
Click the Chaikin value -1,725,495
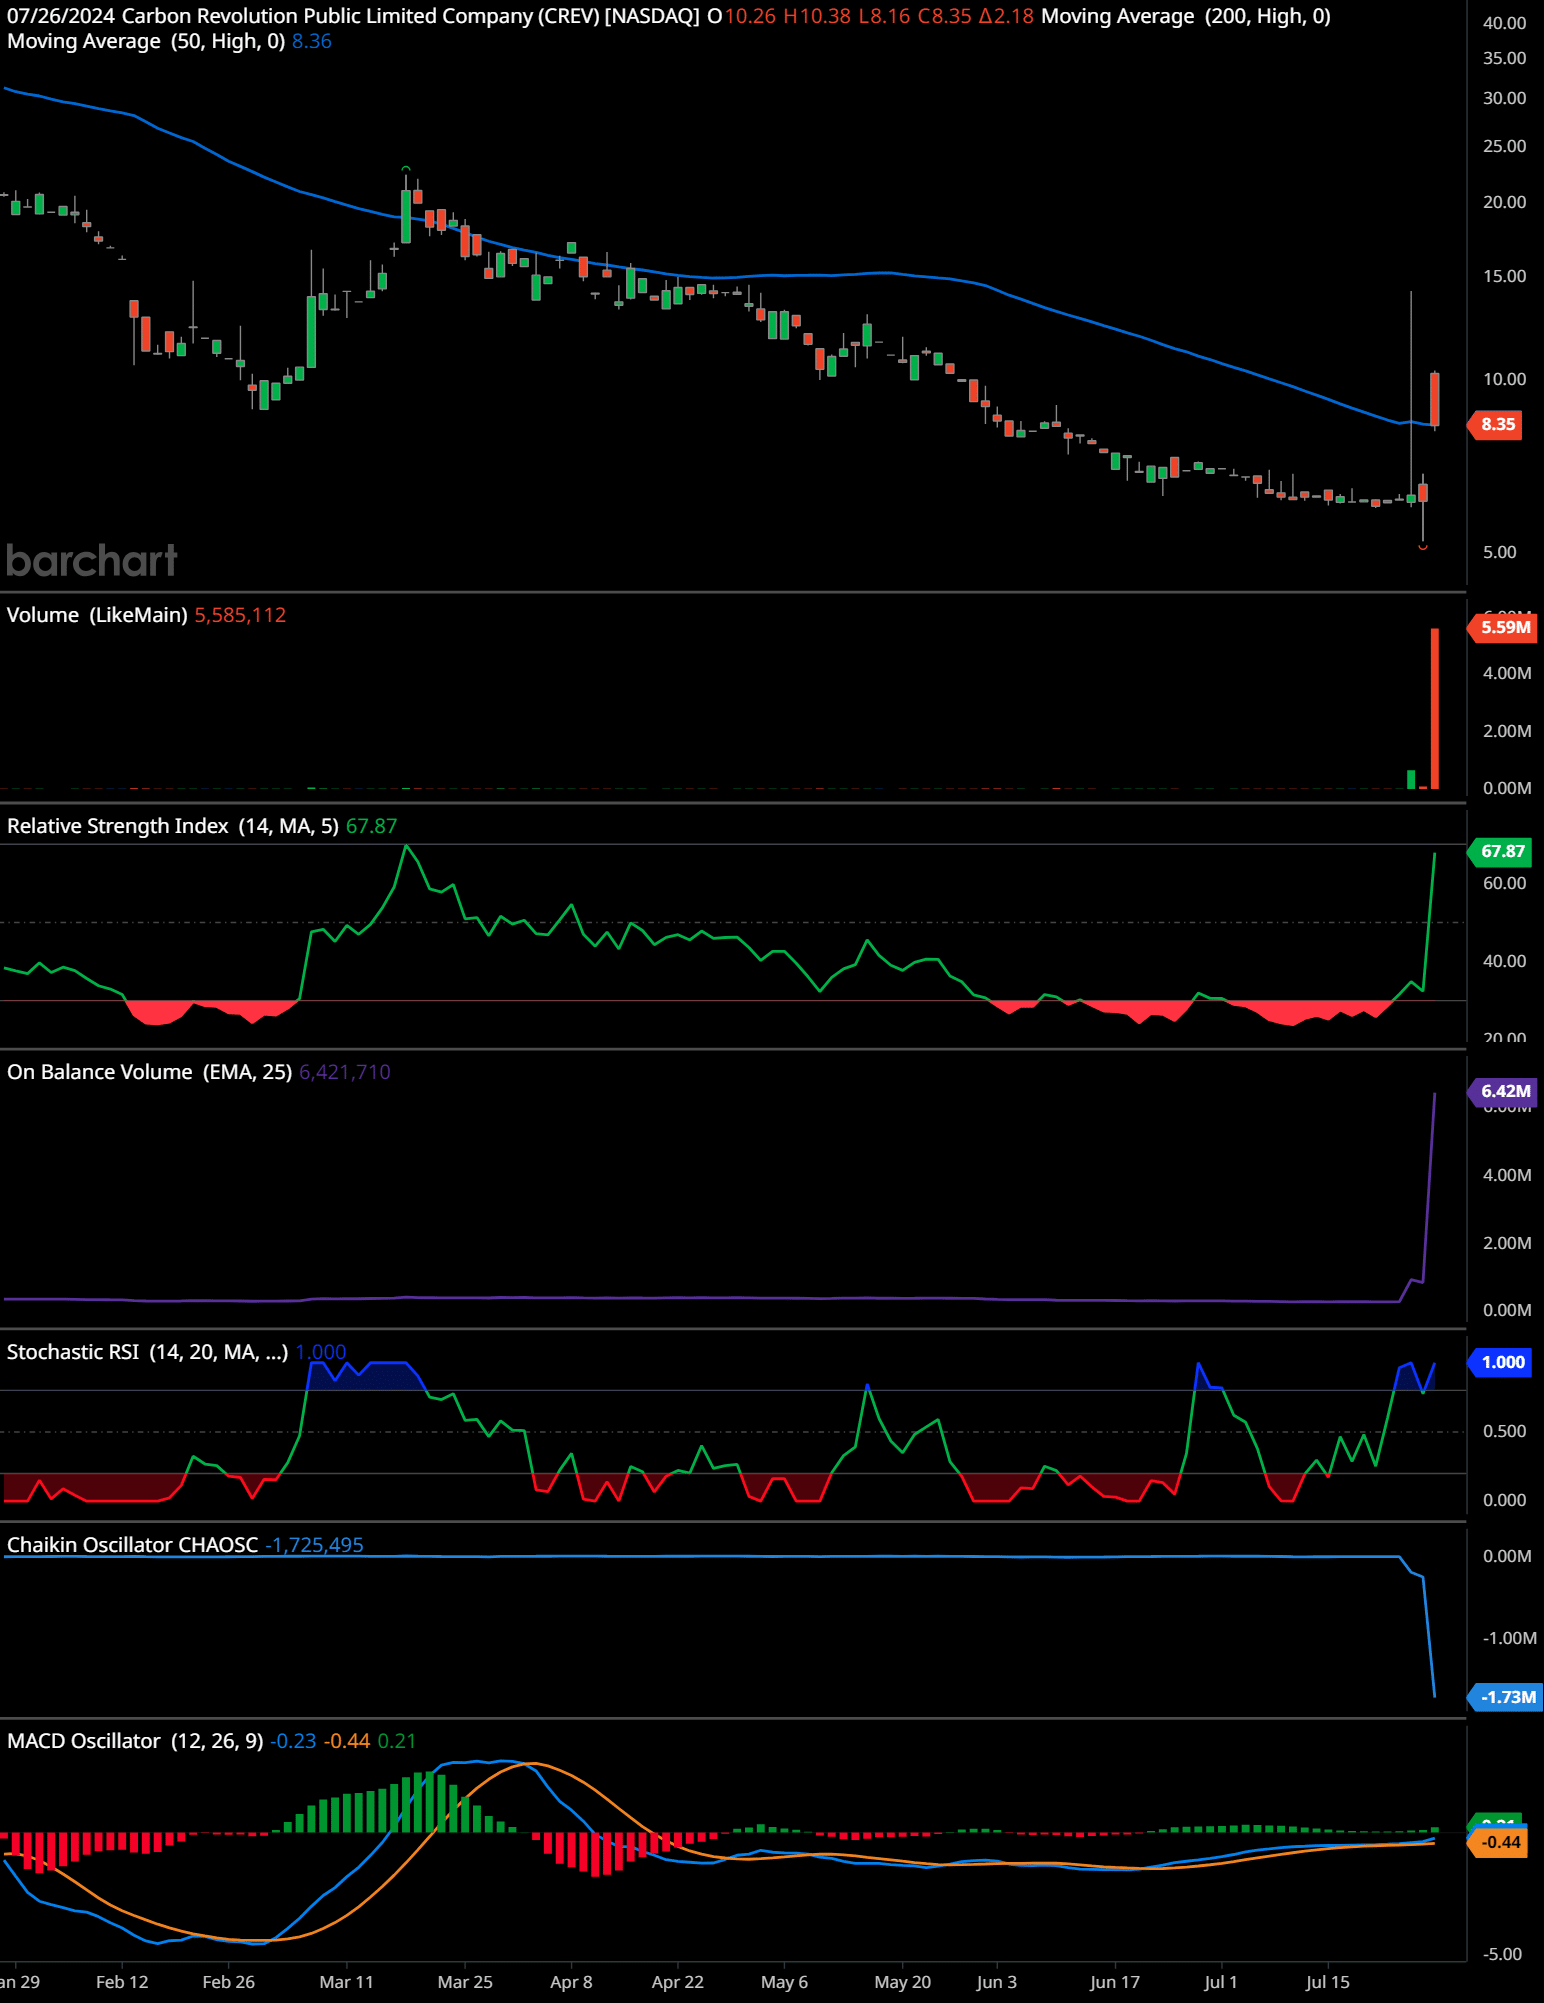(x=314, y=1545)
